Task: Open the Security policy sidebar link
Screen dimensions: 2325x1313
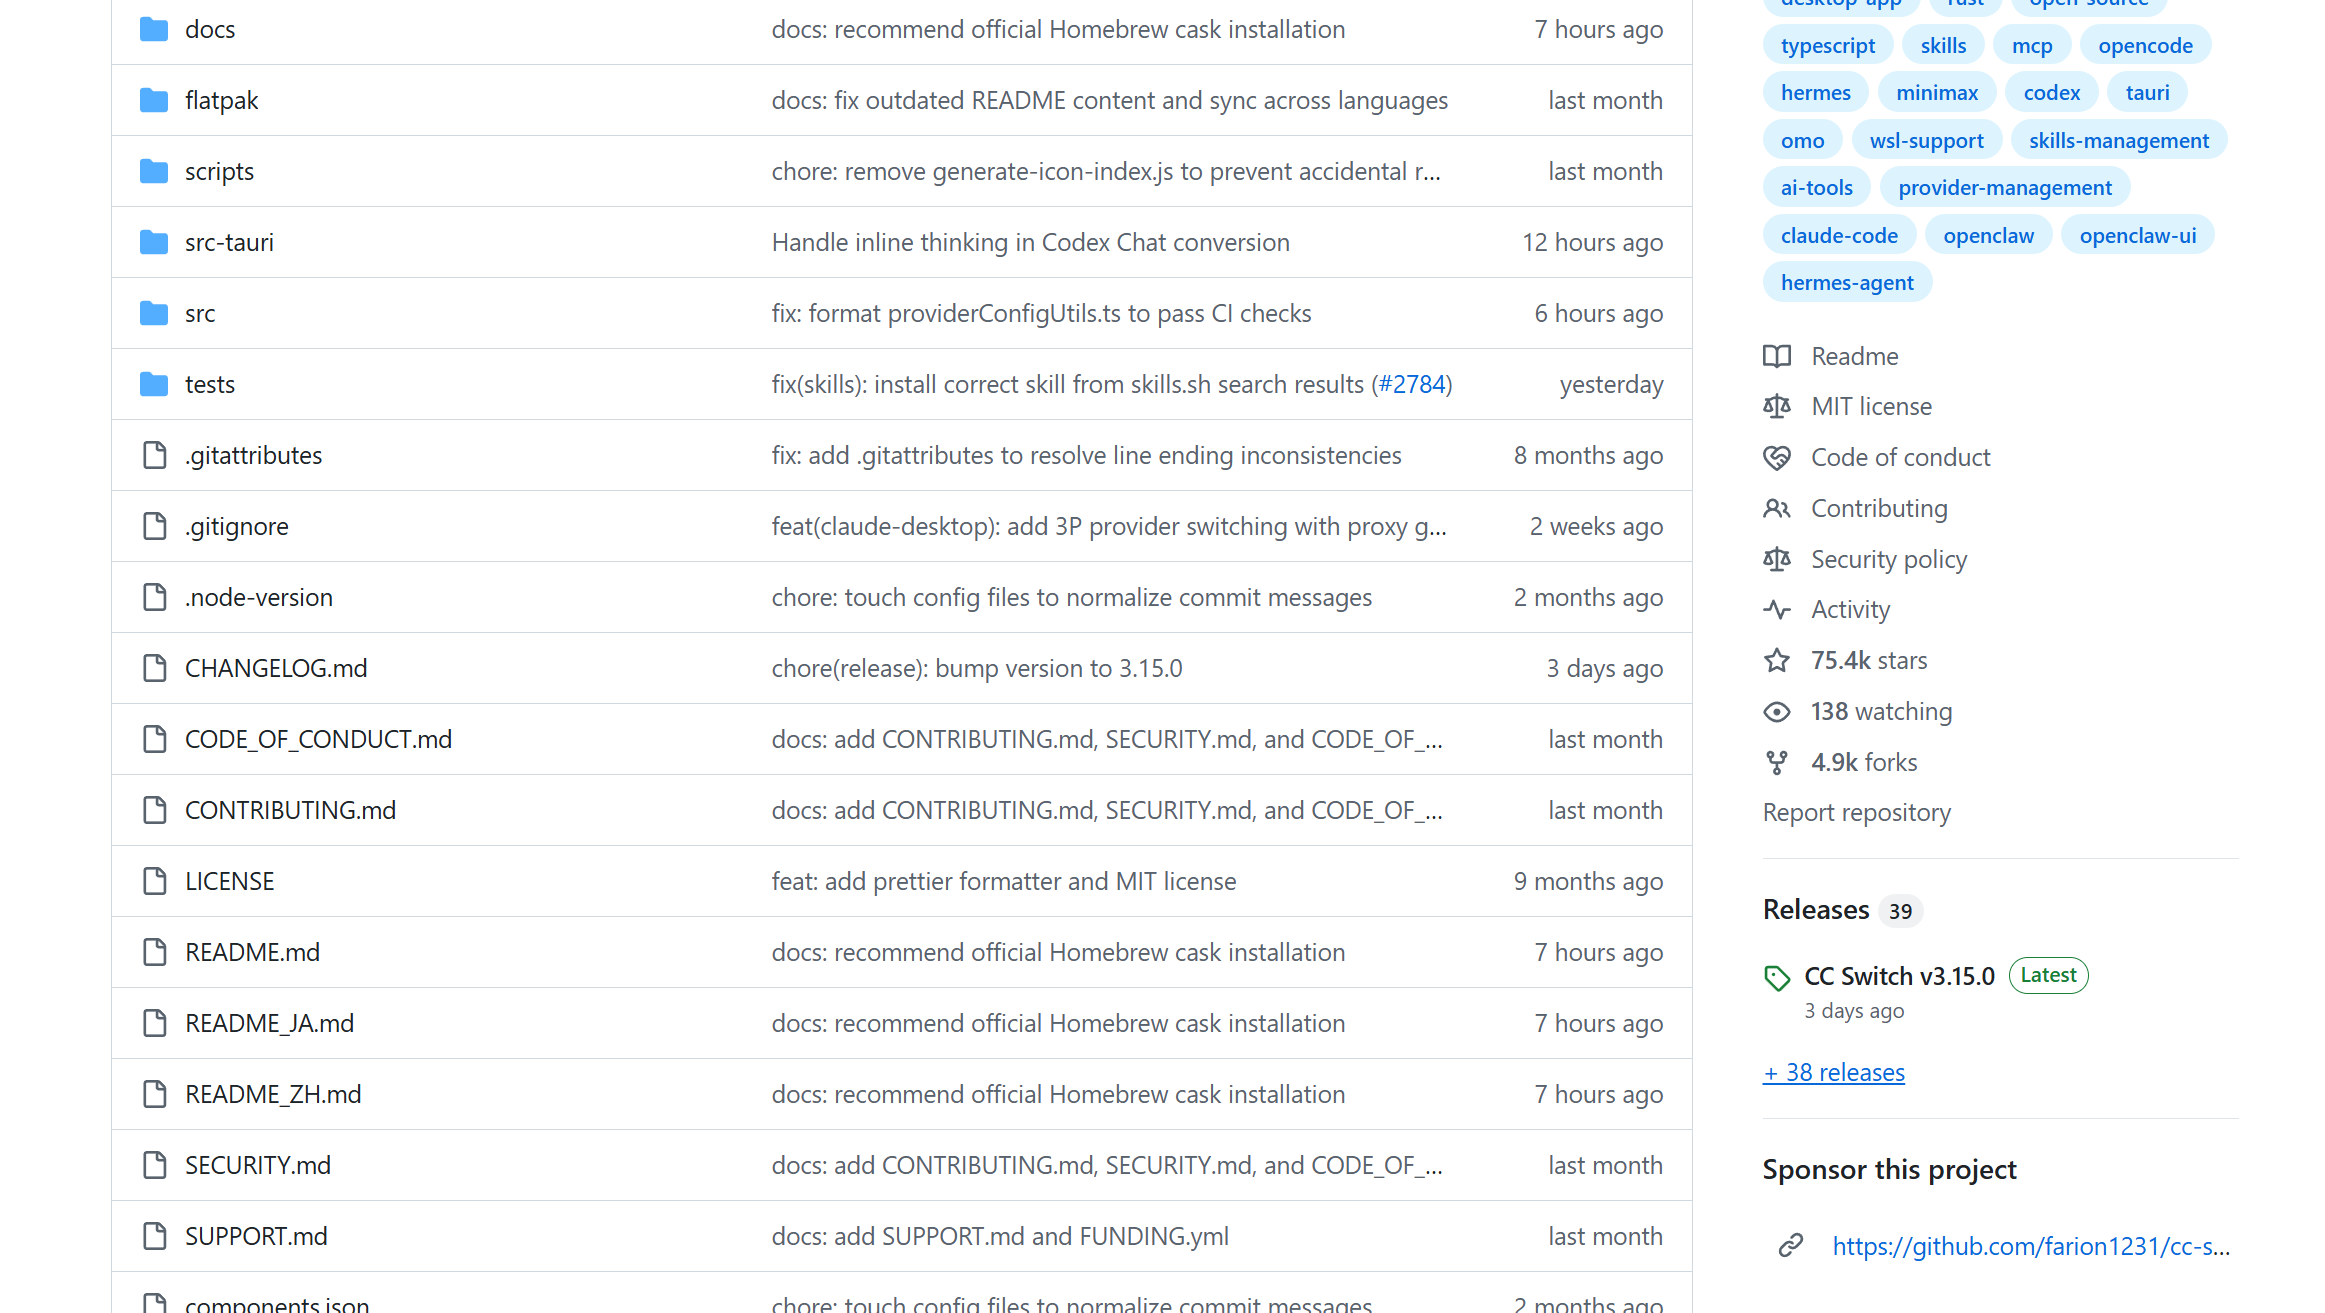Action: pyautogui.click(x=1889, y=559)
